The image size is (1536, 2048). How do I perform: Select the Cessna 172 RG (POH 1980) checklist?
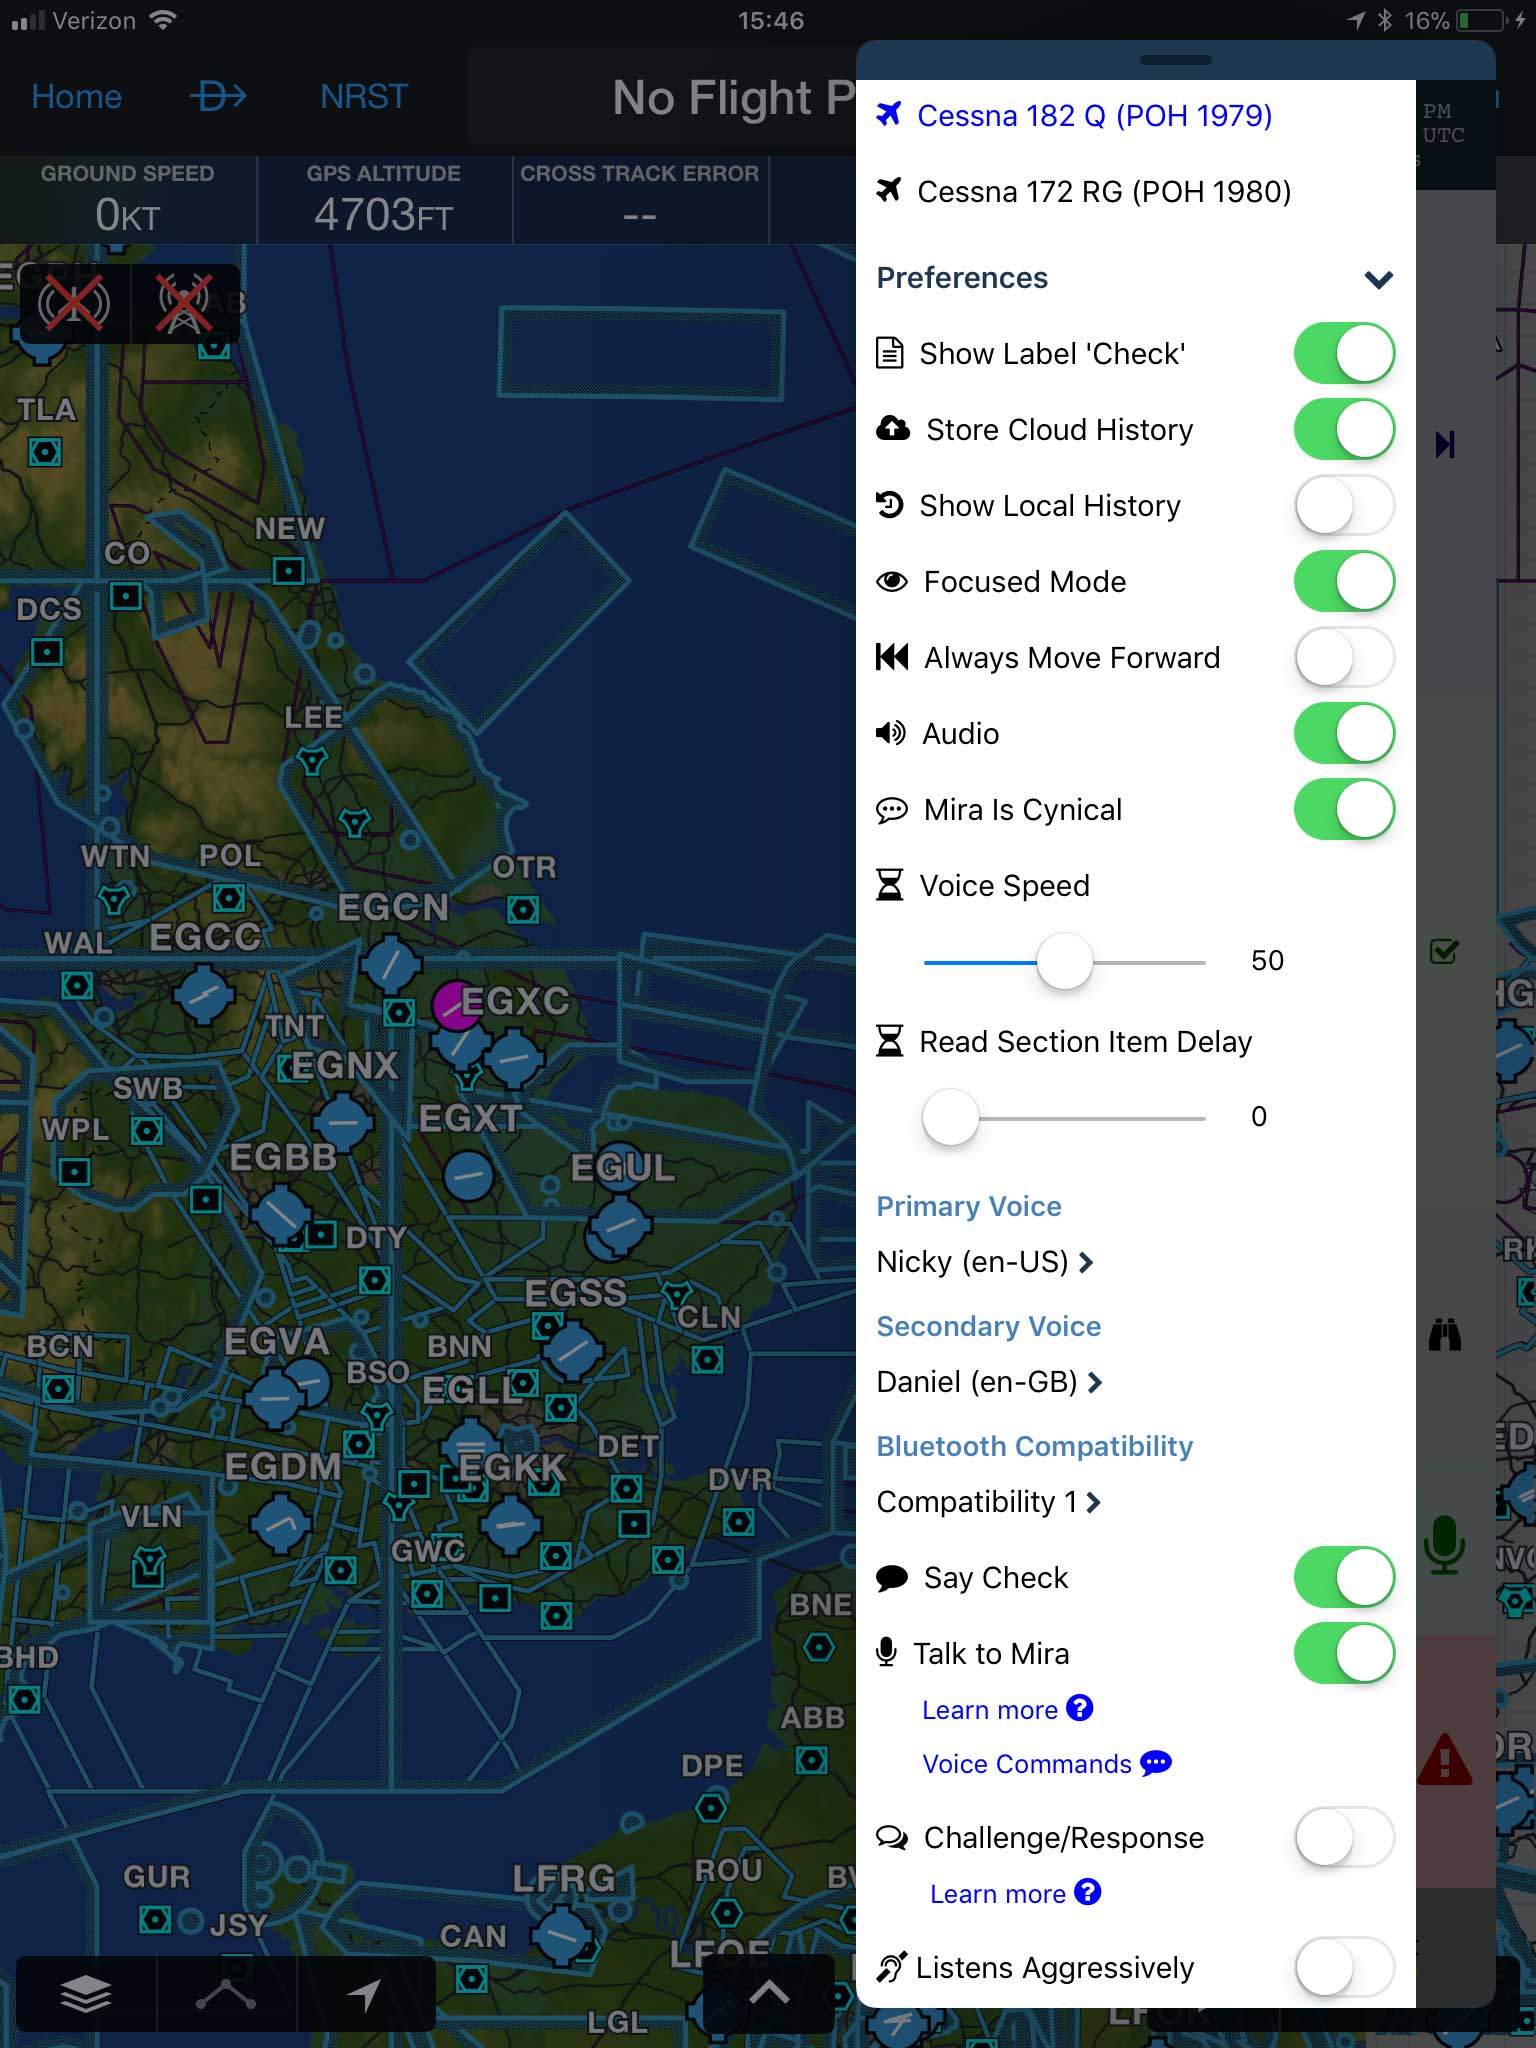pyautogui.click(x=1104, y=191)
